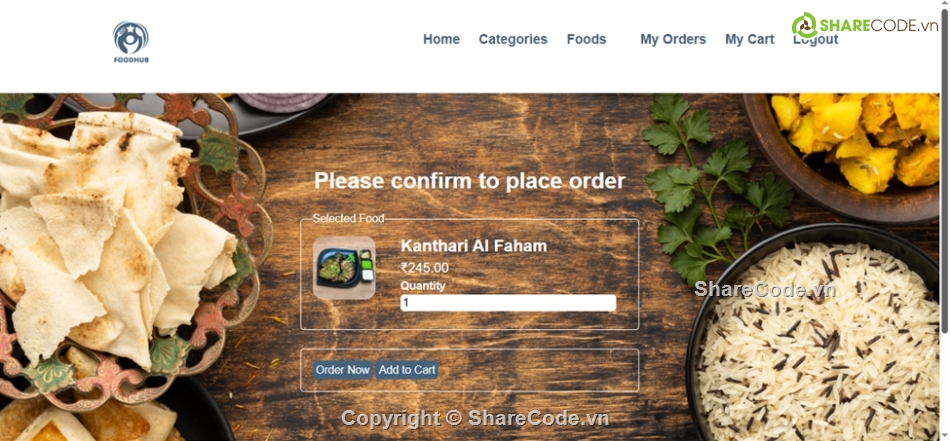View My Orders page

point(673,39)
